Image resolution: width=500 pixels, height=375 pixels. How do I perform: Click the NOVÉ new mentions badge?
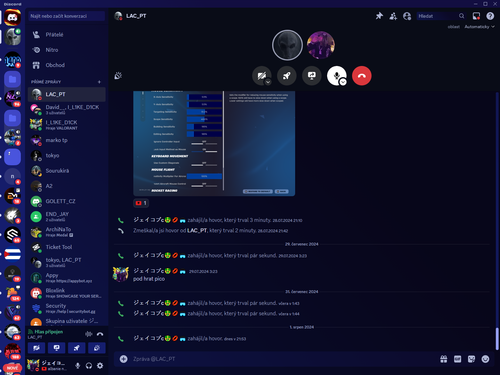[x=13, y=368]
